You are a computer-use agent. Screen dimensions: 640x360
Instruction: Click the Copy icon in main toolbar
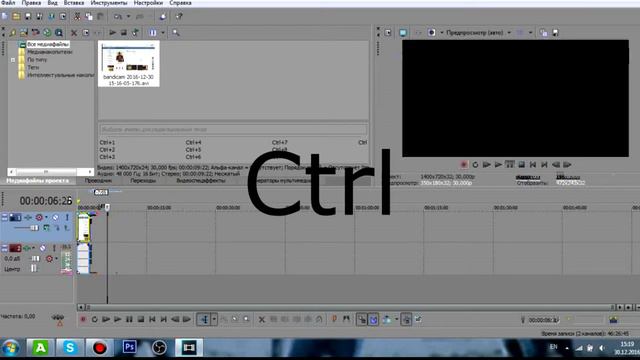point(89,16)
